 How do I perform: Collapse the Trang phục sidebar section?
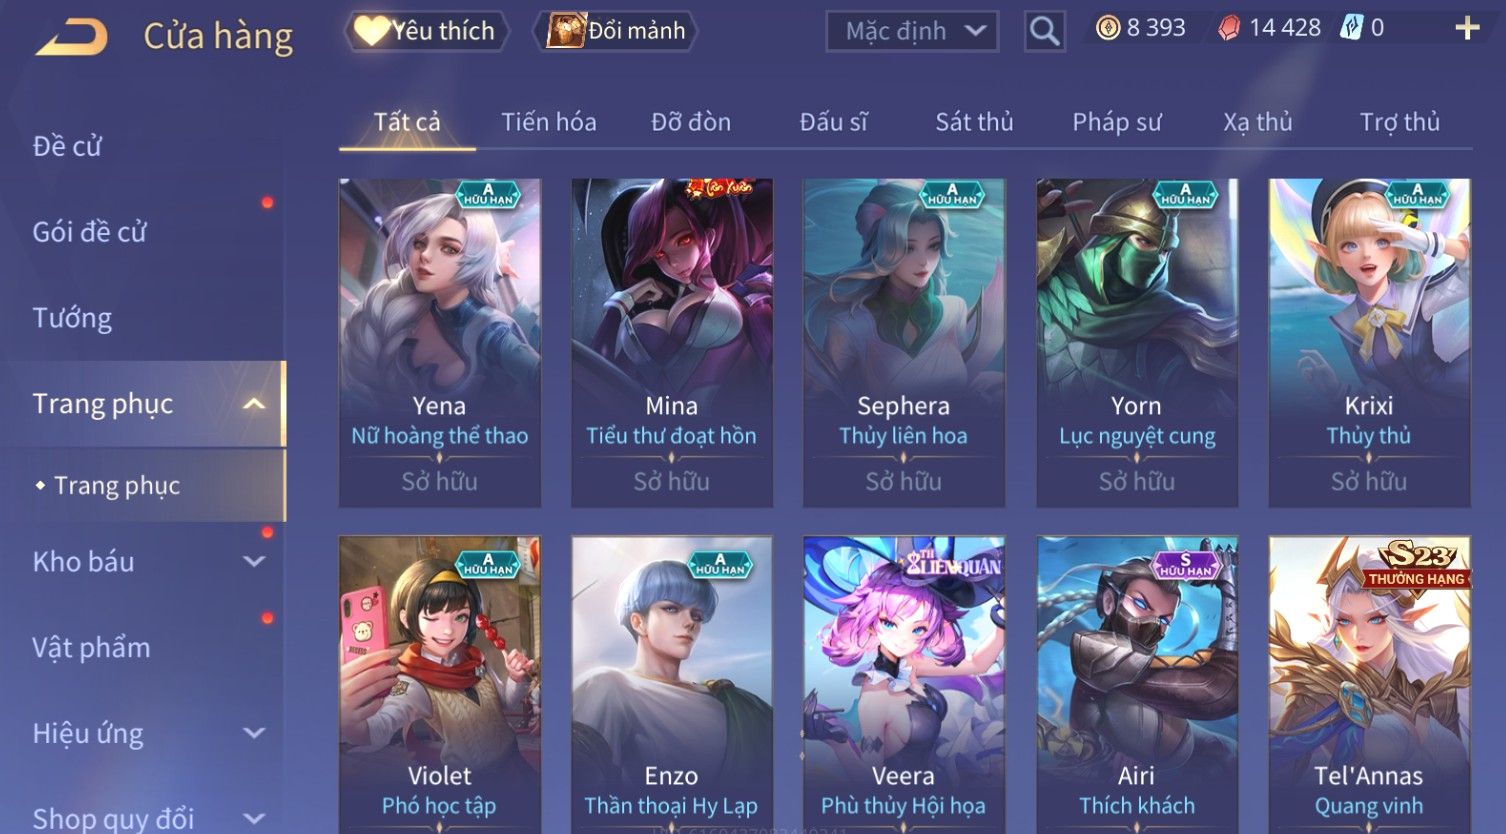[x=254, y=404]
